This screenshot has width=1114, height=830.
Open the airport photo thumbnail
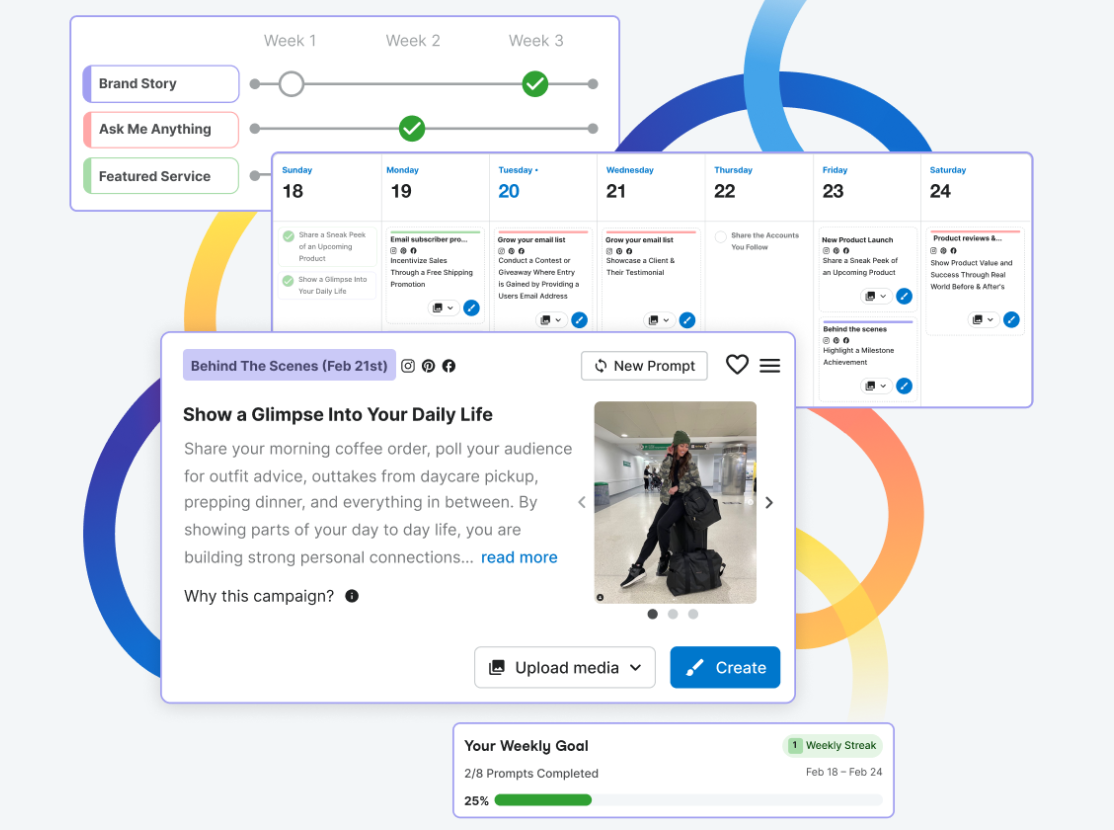(675, 502)
